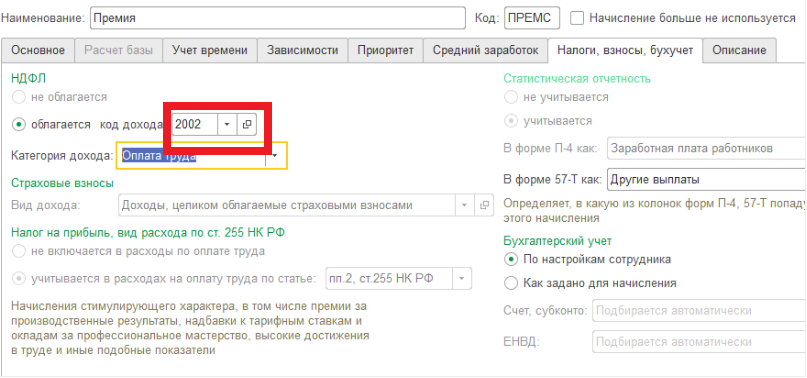The image size is (807, 378).
Task: Open the income code 2002 record icon
Action: coord(247,124)
